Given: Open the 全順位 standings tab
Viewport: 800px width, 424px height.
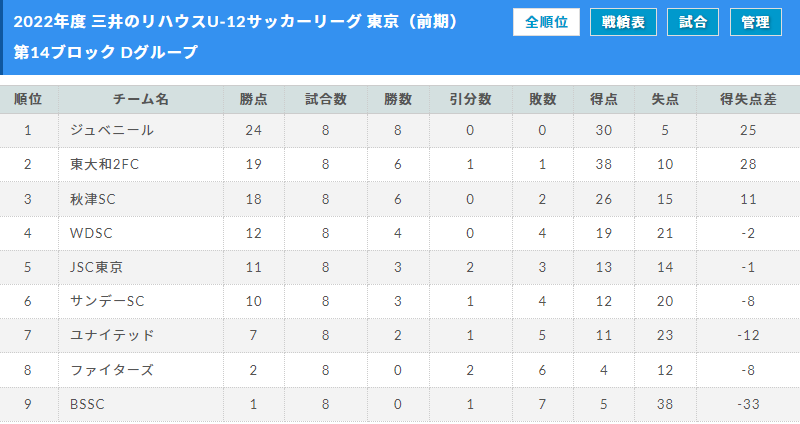Looking at the screenshot, I should tap(546, 22).
